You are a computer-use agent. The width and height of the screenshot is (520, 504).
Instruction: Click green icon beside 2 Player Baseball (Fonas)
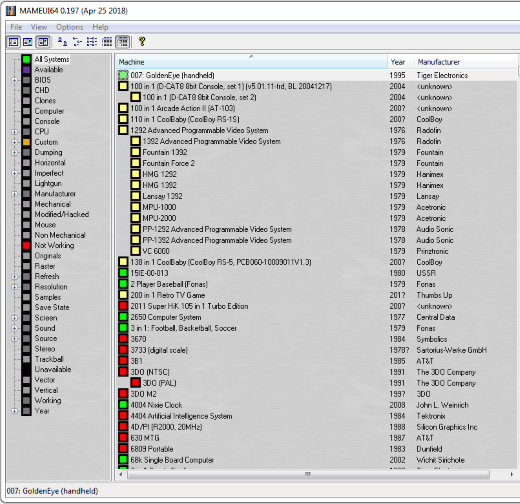123,284
